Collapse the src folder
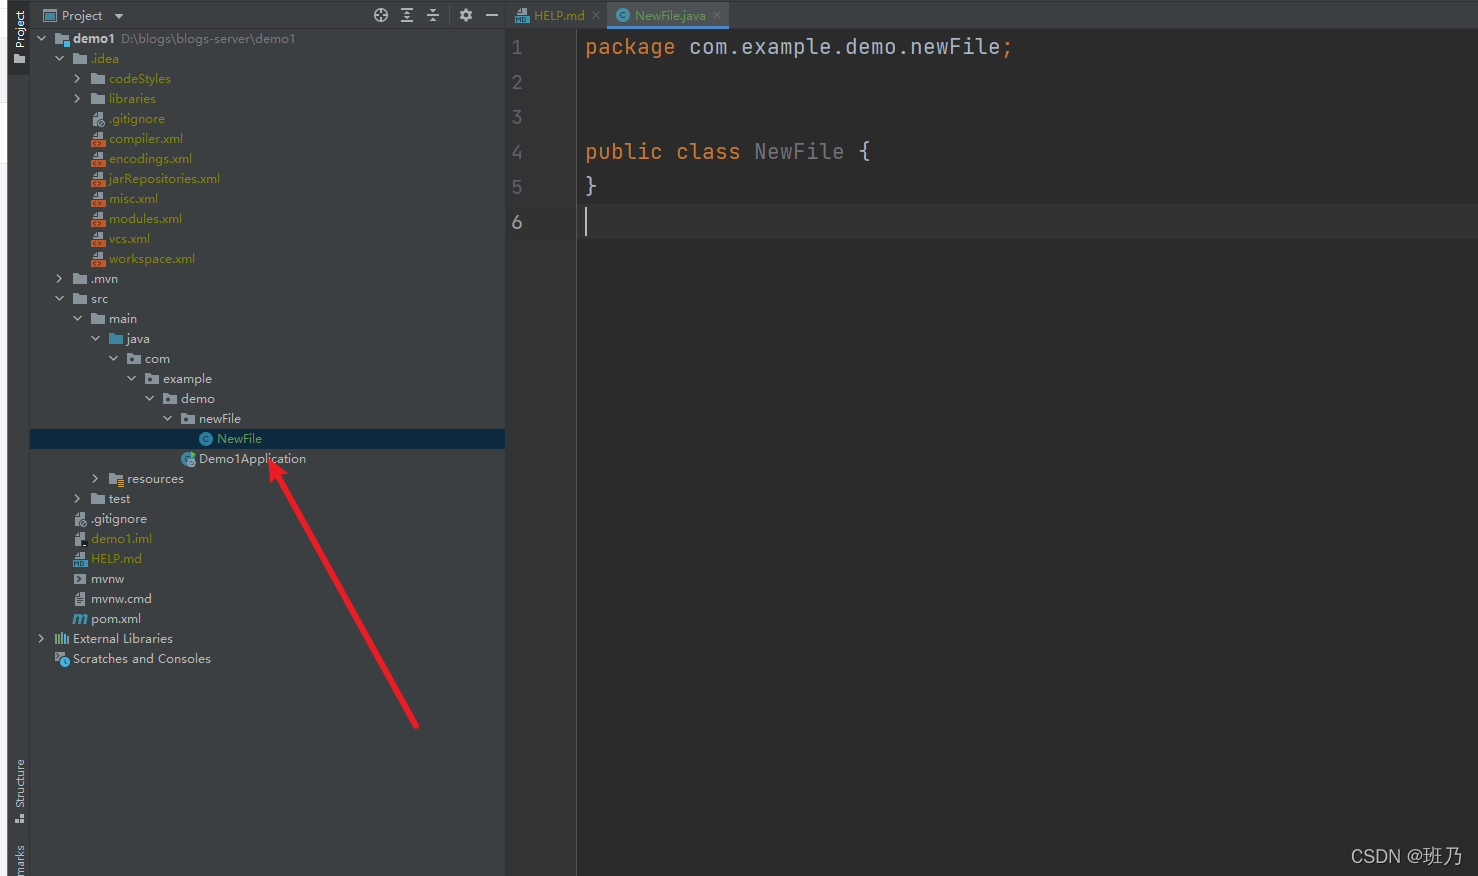The width and height of the screenshot is (1478, 876). 60,298
